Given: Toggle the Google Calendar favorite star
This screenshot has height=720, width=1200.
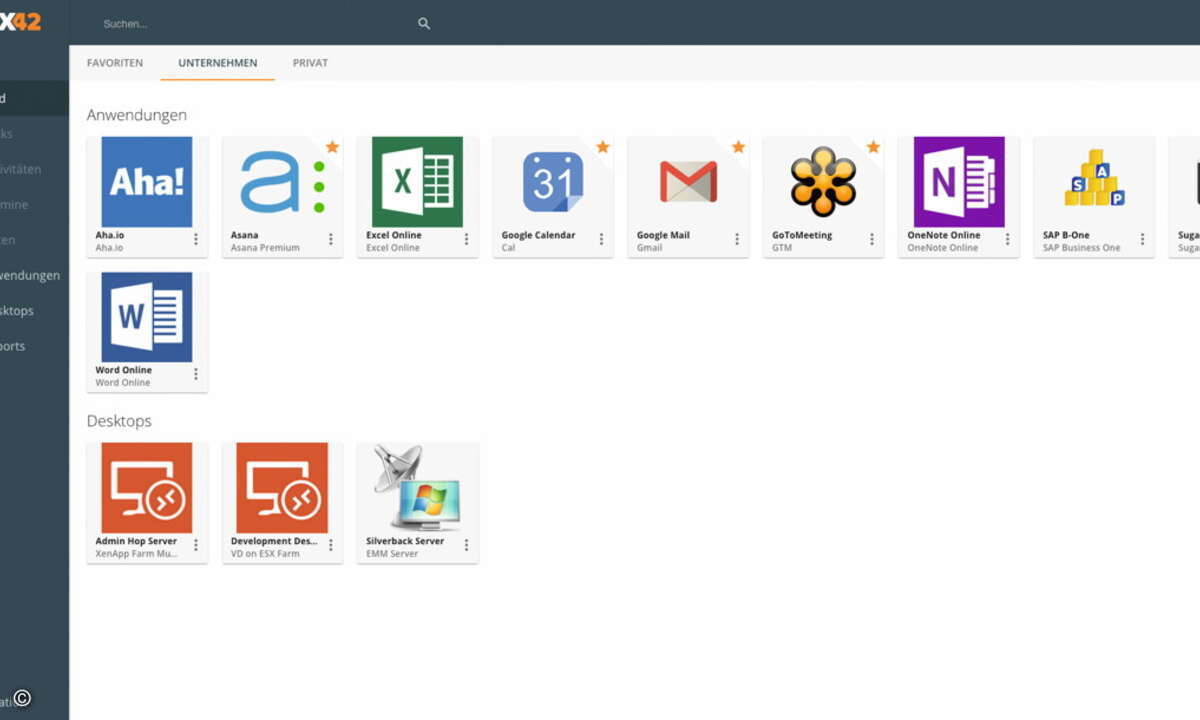Looking at the screenshot, I should coord(603,147).
